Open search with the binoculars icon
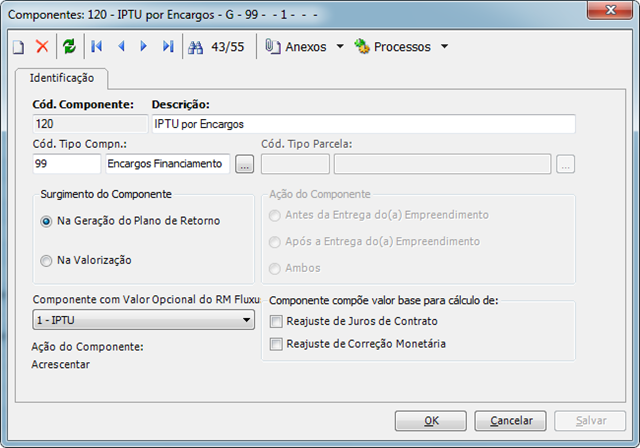 (x=195, y=47)
